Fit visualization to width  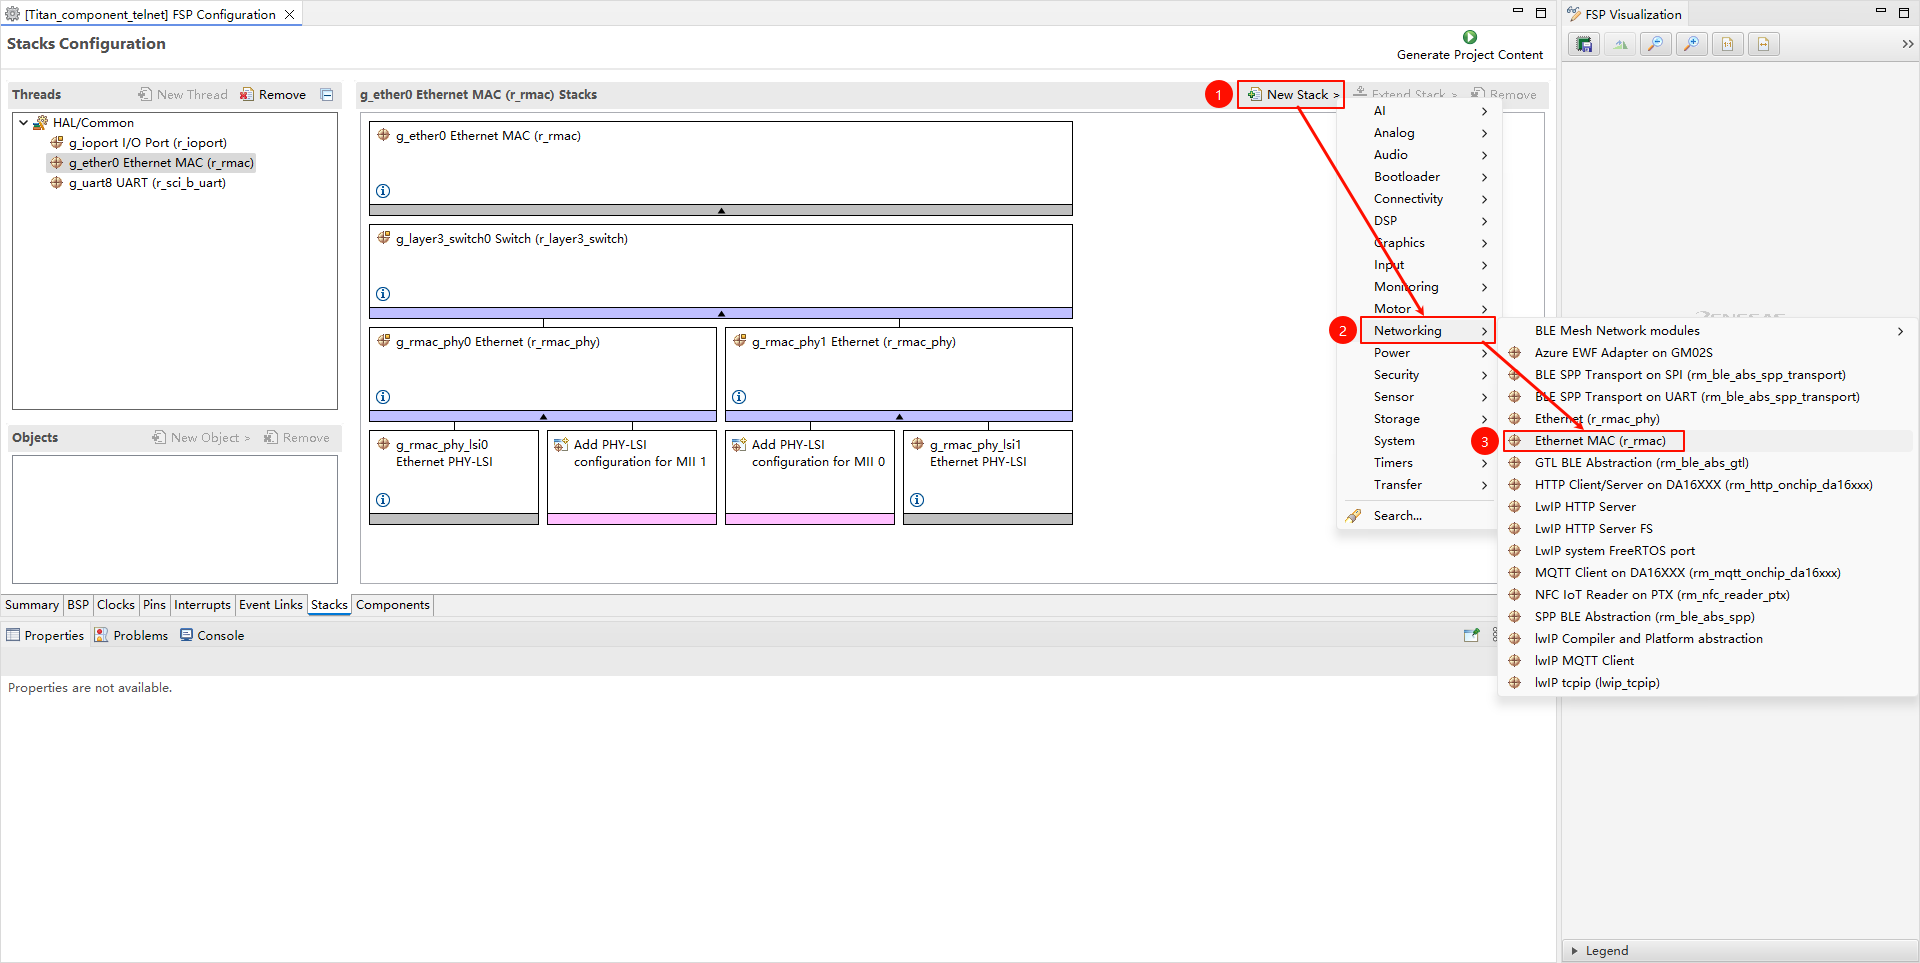pyautogui.click(x=1763, y=44)
